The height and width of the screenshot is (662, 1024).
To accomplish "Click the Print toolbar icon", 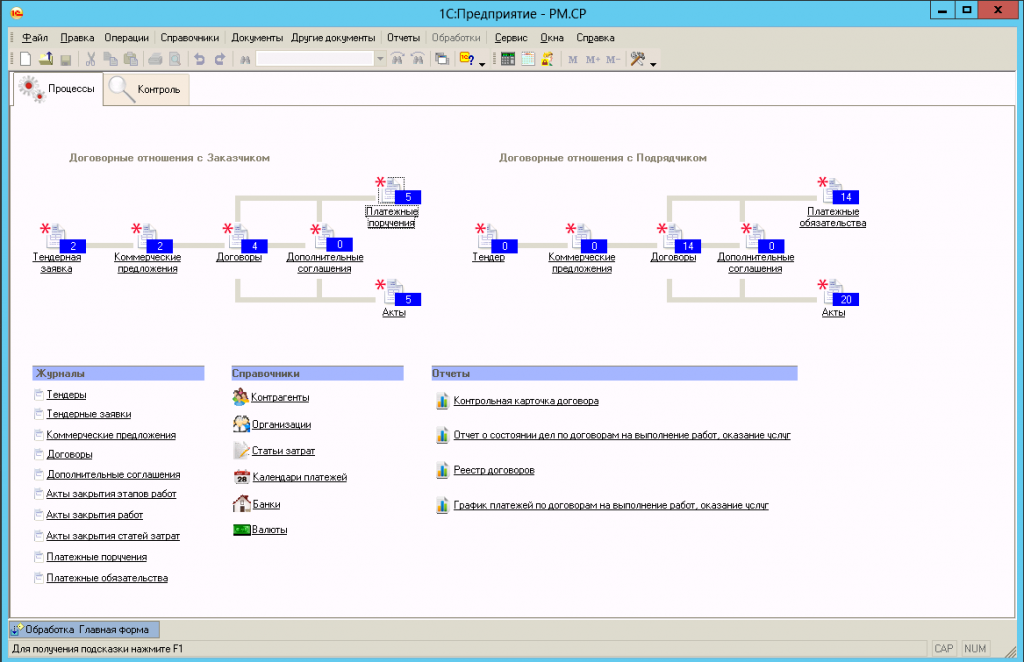I will (155, 59).
